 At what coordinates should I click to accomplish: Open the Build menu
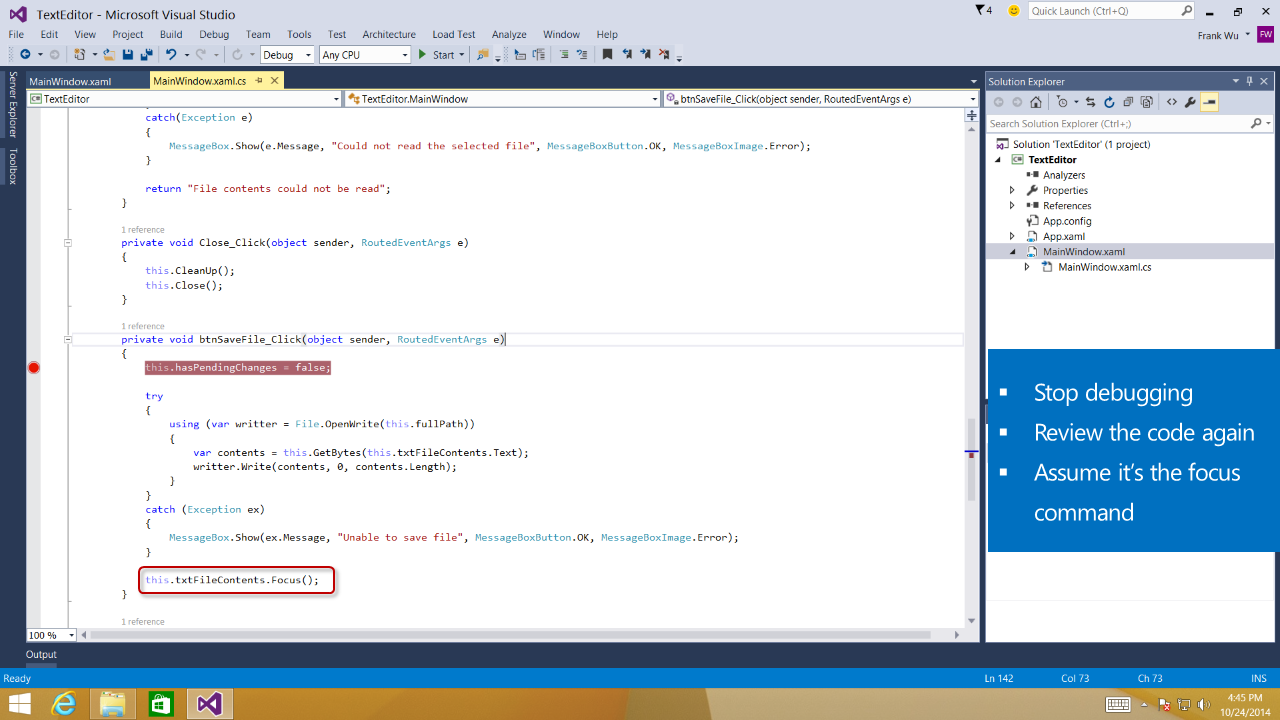171,34
